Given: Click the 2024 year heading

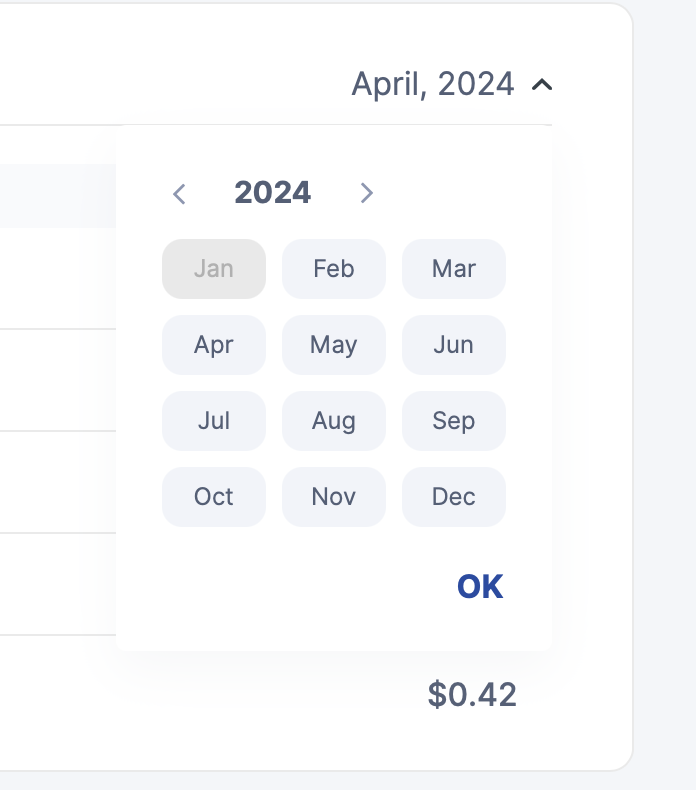Looking at the screenshot, I should [272, 192].
